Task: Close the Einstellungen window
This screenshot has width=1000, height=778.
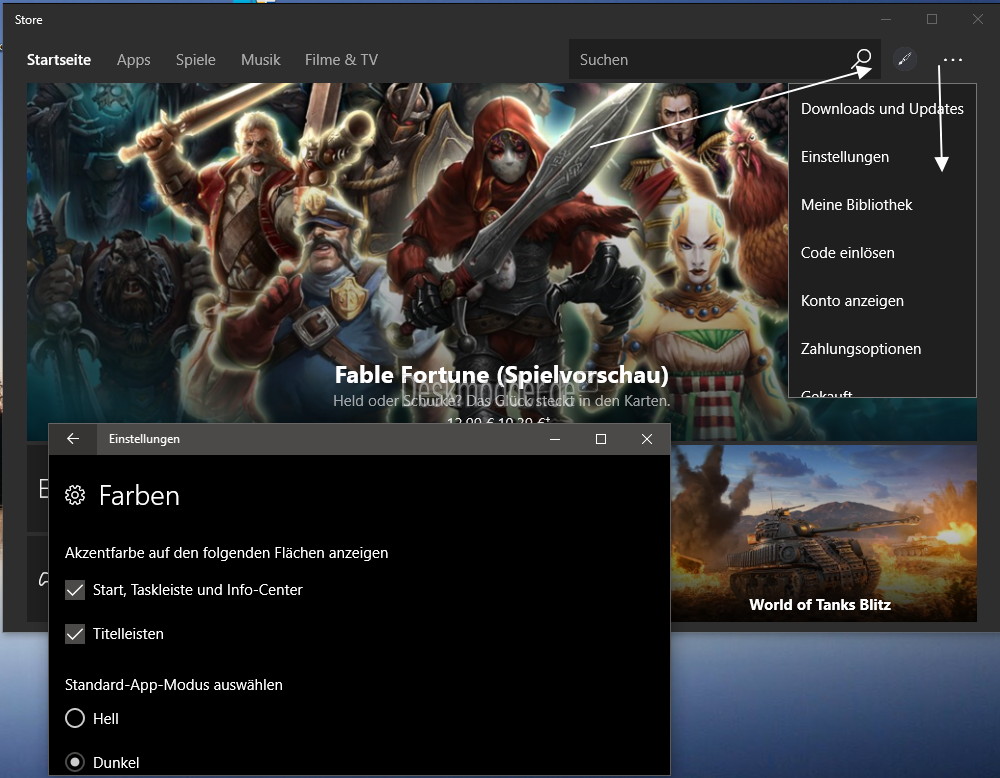Action: click(x=647, y=439)
